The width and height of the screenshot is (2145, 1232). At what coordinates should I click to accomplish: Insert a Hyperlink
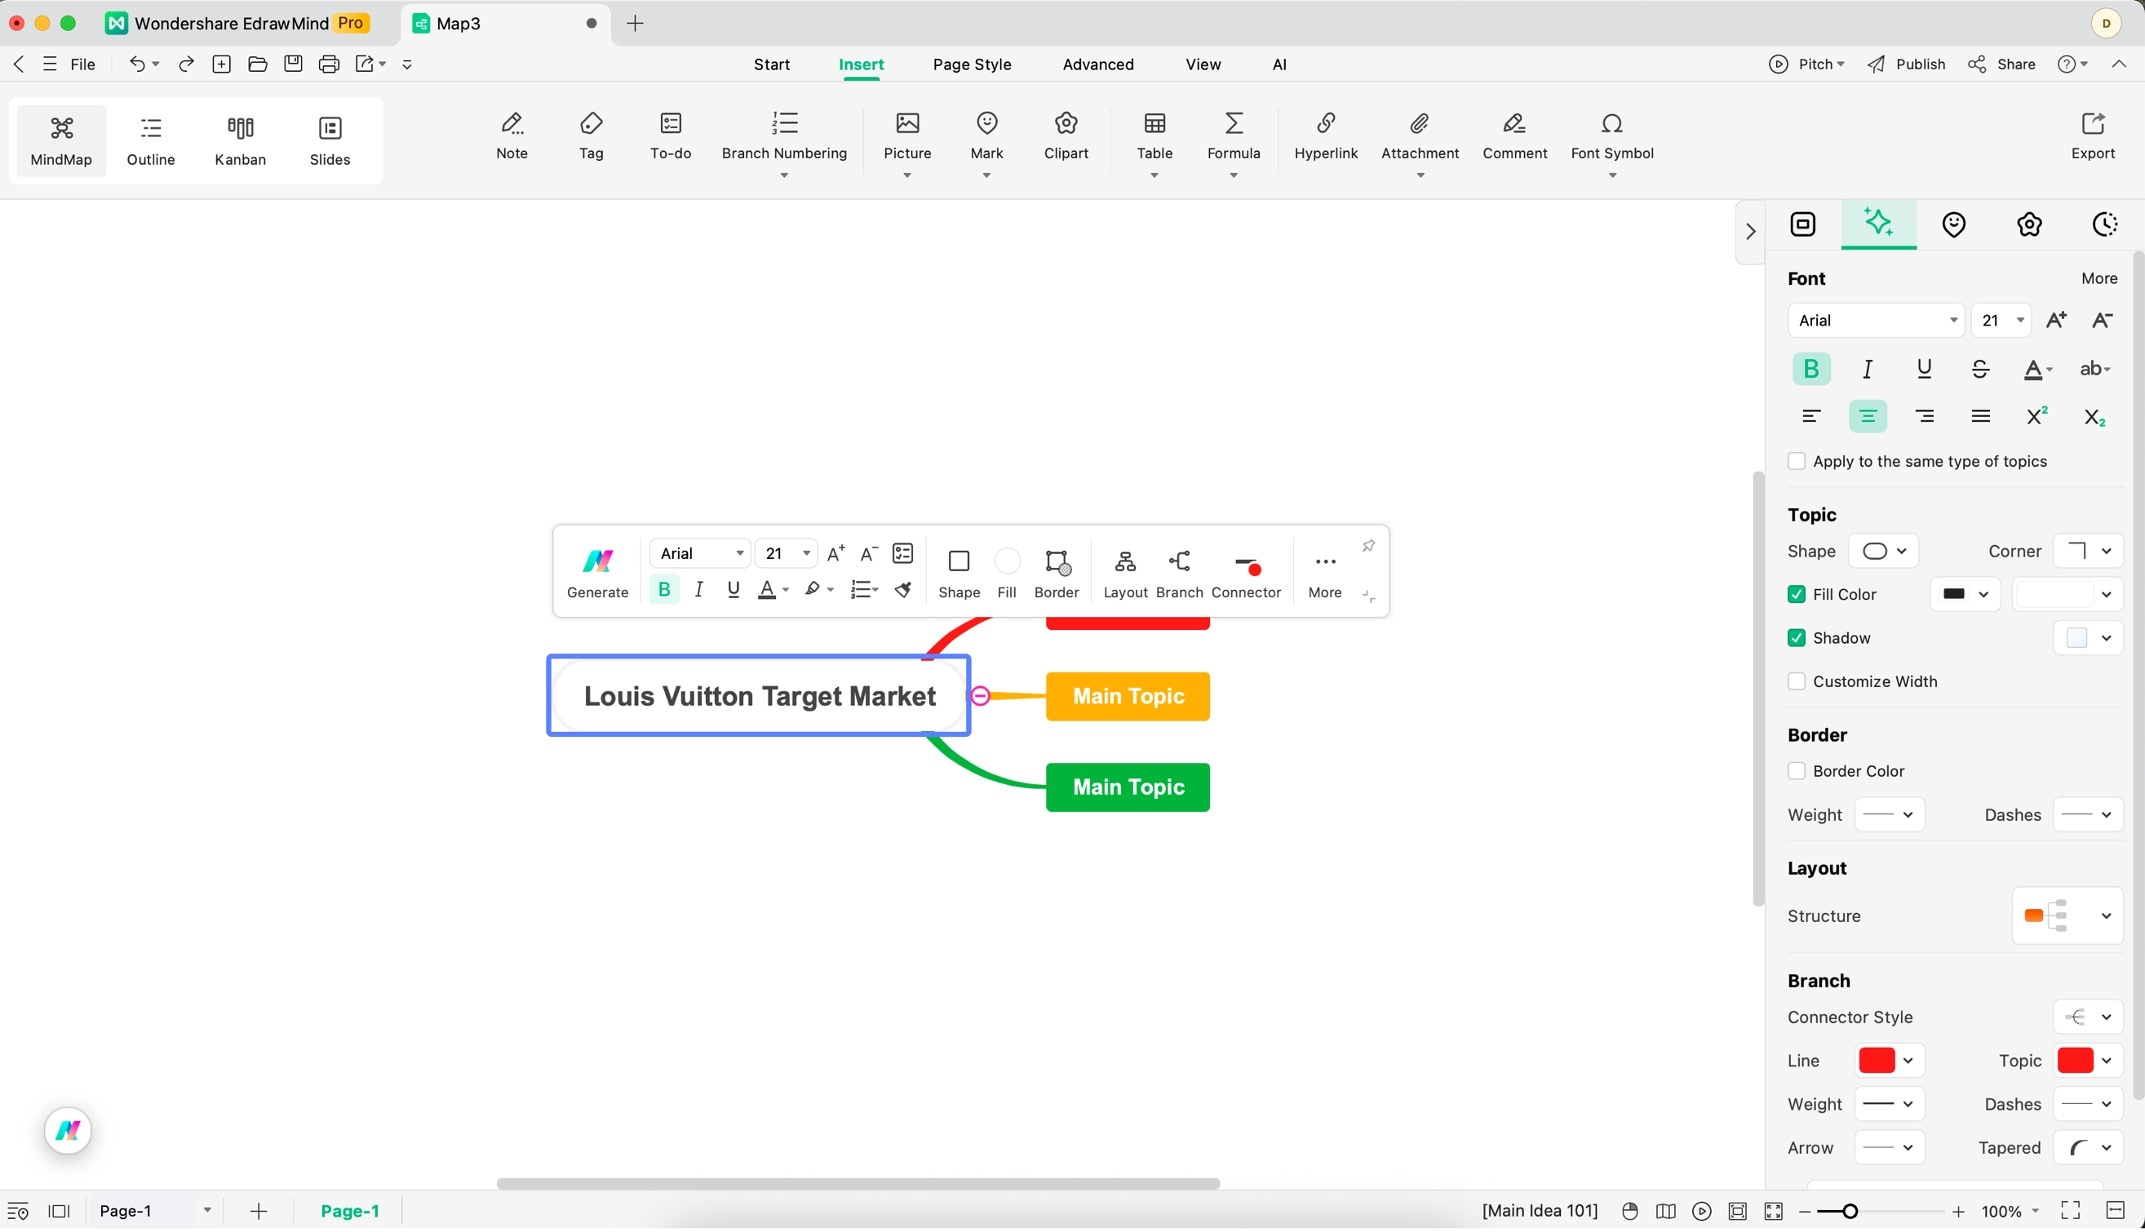(1326, 135)
